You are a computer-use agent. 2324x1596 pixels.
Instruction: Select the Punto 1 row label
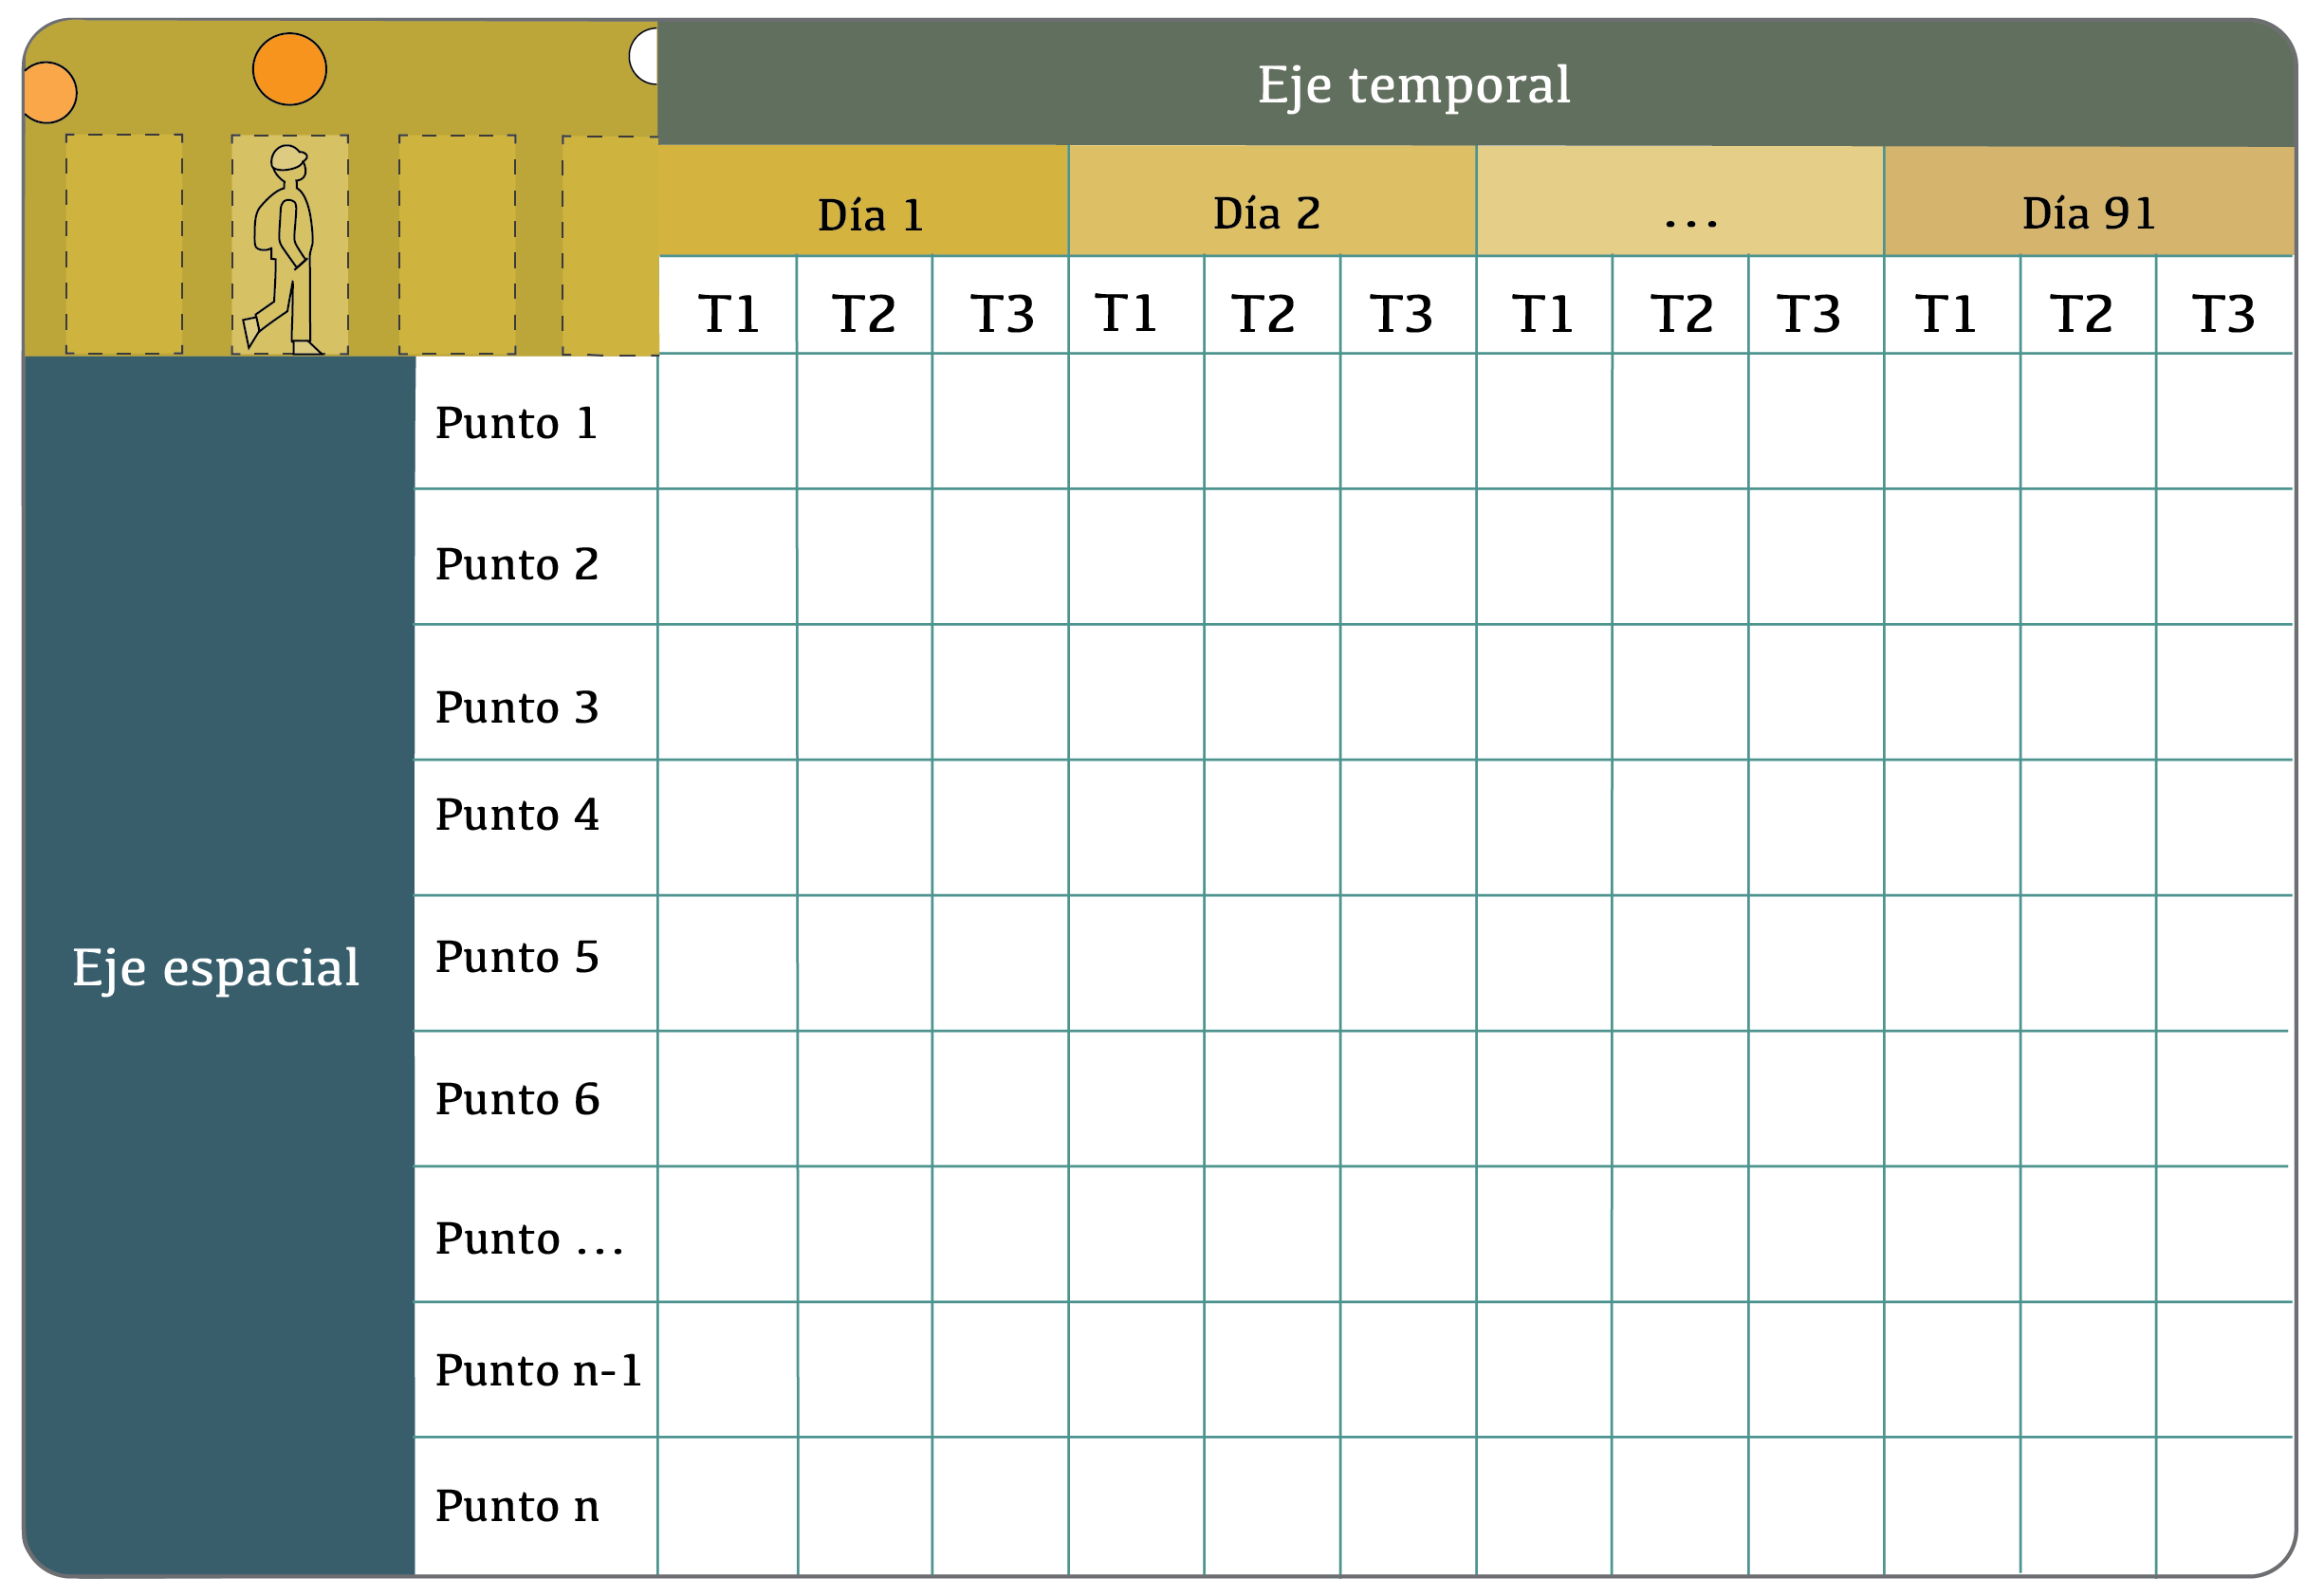pyautogui.click(x=536, y=422)
